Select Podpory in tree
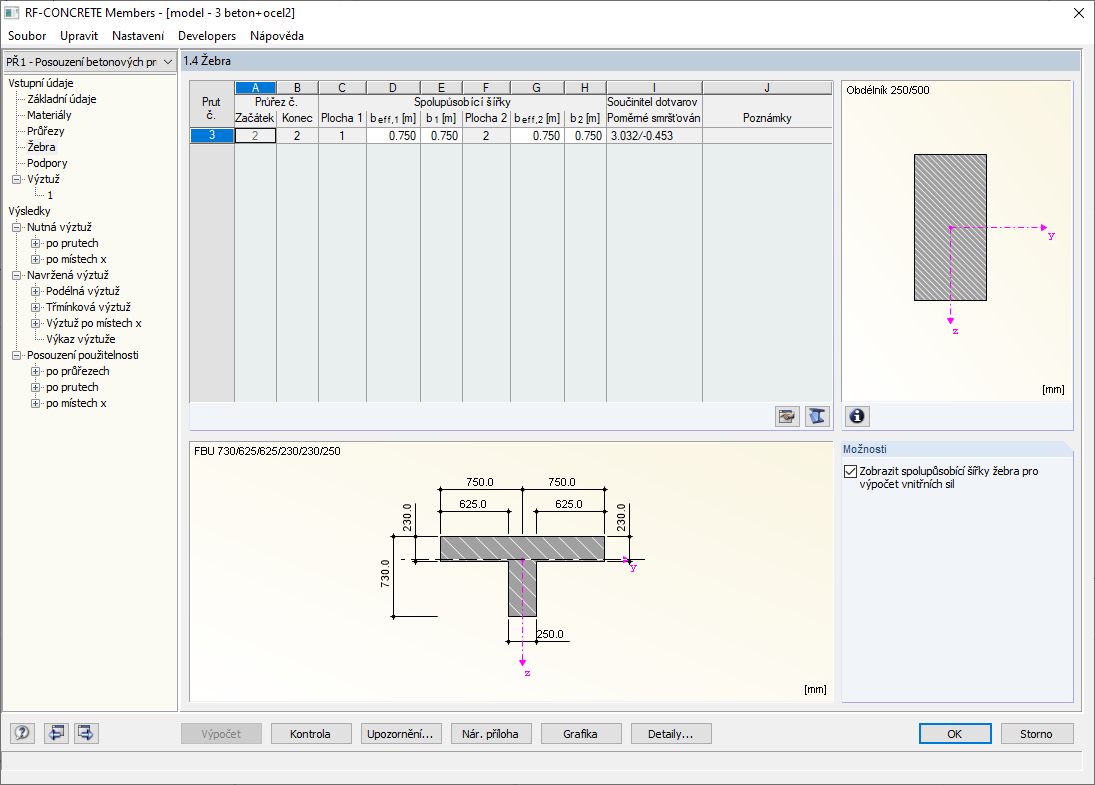The height and width of the screenshot is (785, 1095). click(x=47, y=163)
